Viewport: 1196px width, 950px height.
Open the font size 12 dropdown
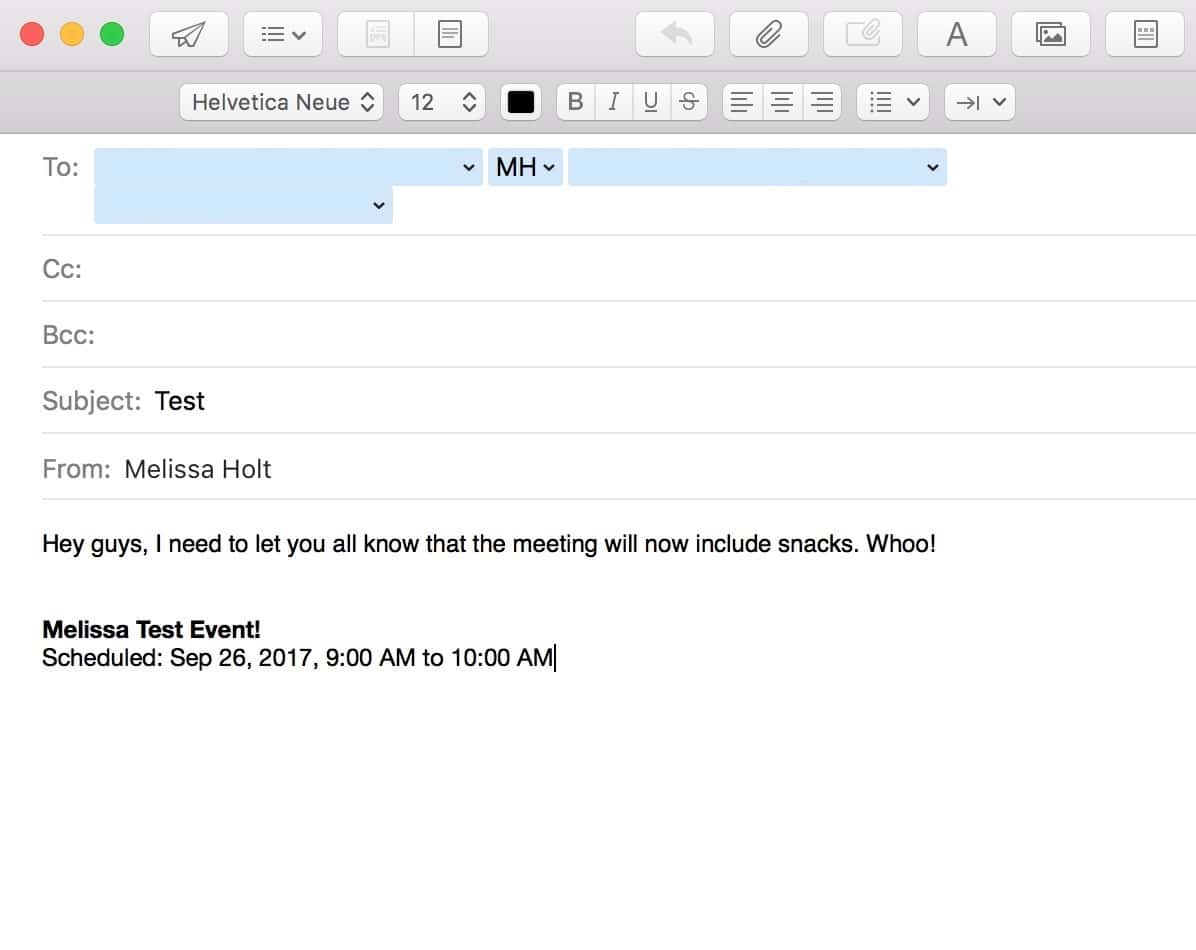coord(442,102)
